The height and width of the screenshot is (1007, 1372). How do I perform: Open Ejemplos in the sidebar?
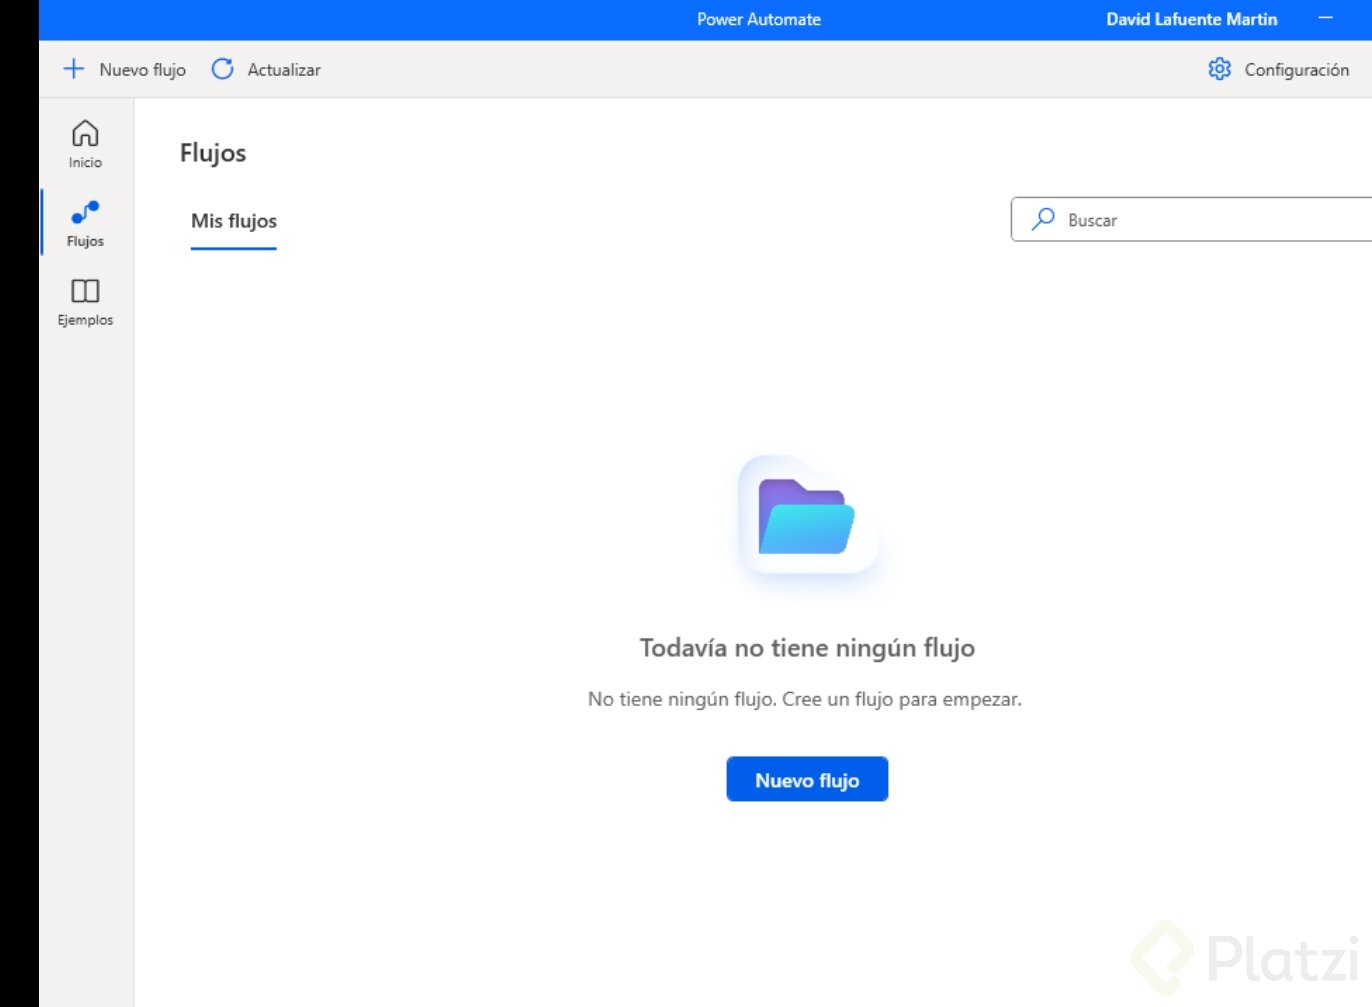click(x=85, y=302)
